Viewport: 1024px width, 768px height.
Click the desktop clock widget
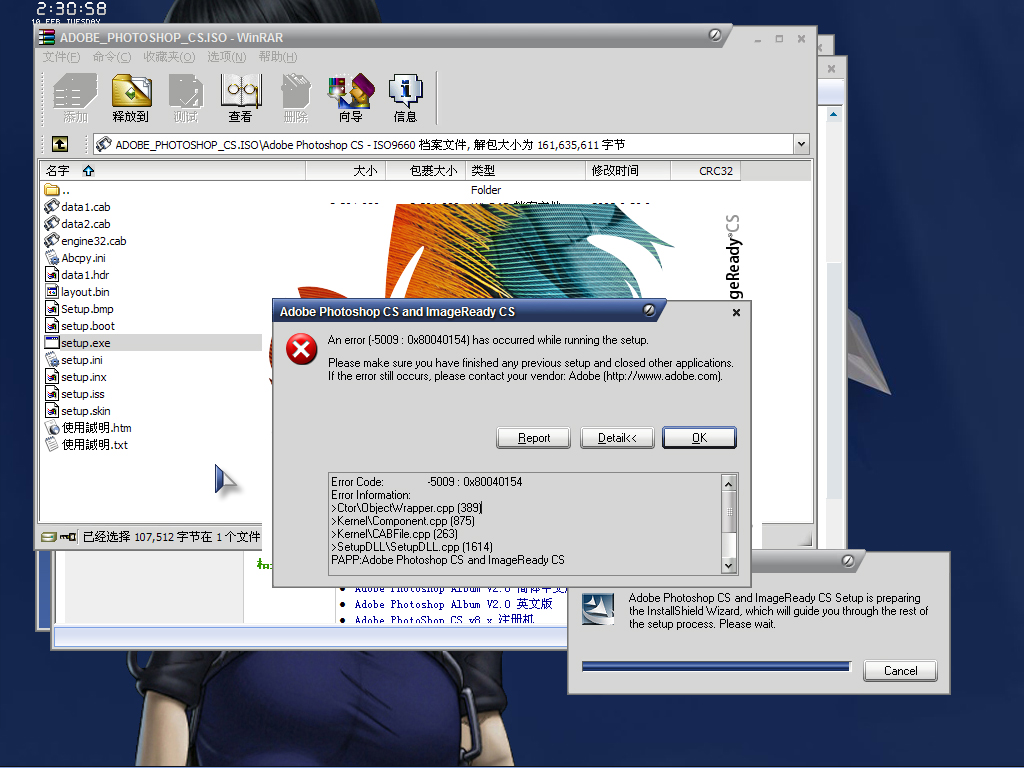pos(71,12)
